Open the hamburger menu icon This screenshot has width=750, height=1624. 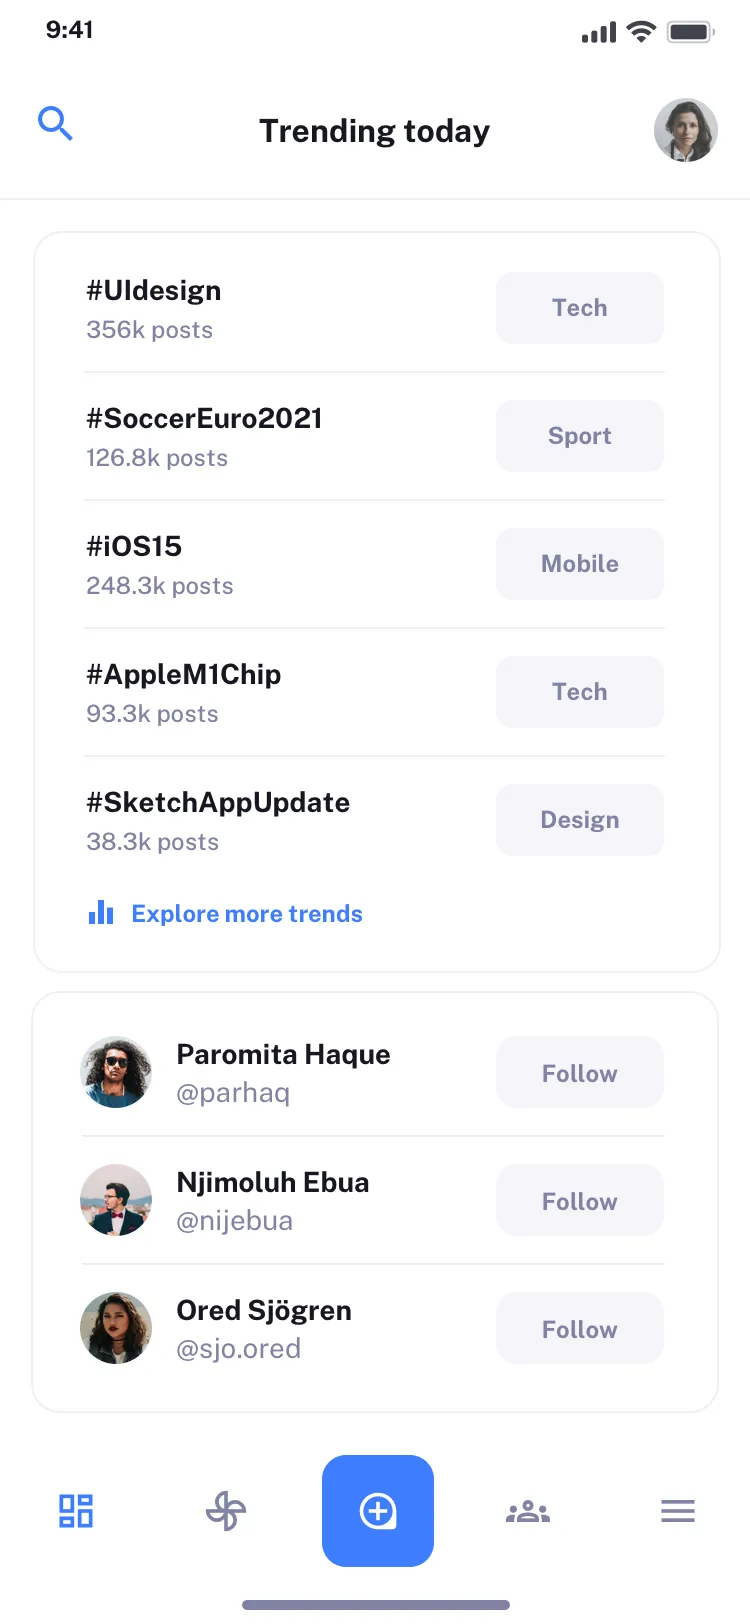pos(677,1511)
